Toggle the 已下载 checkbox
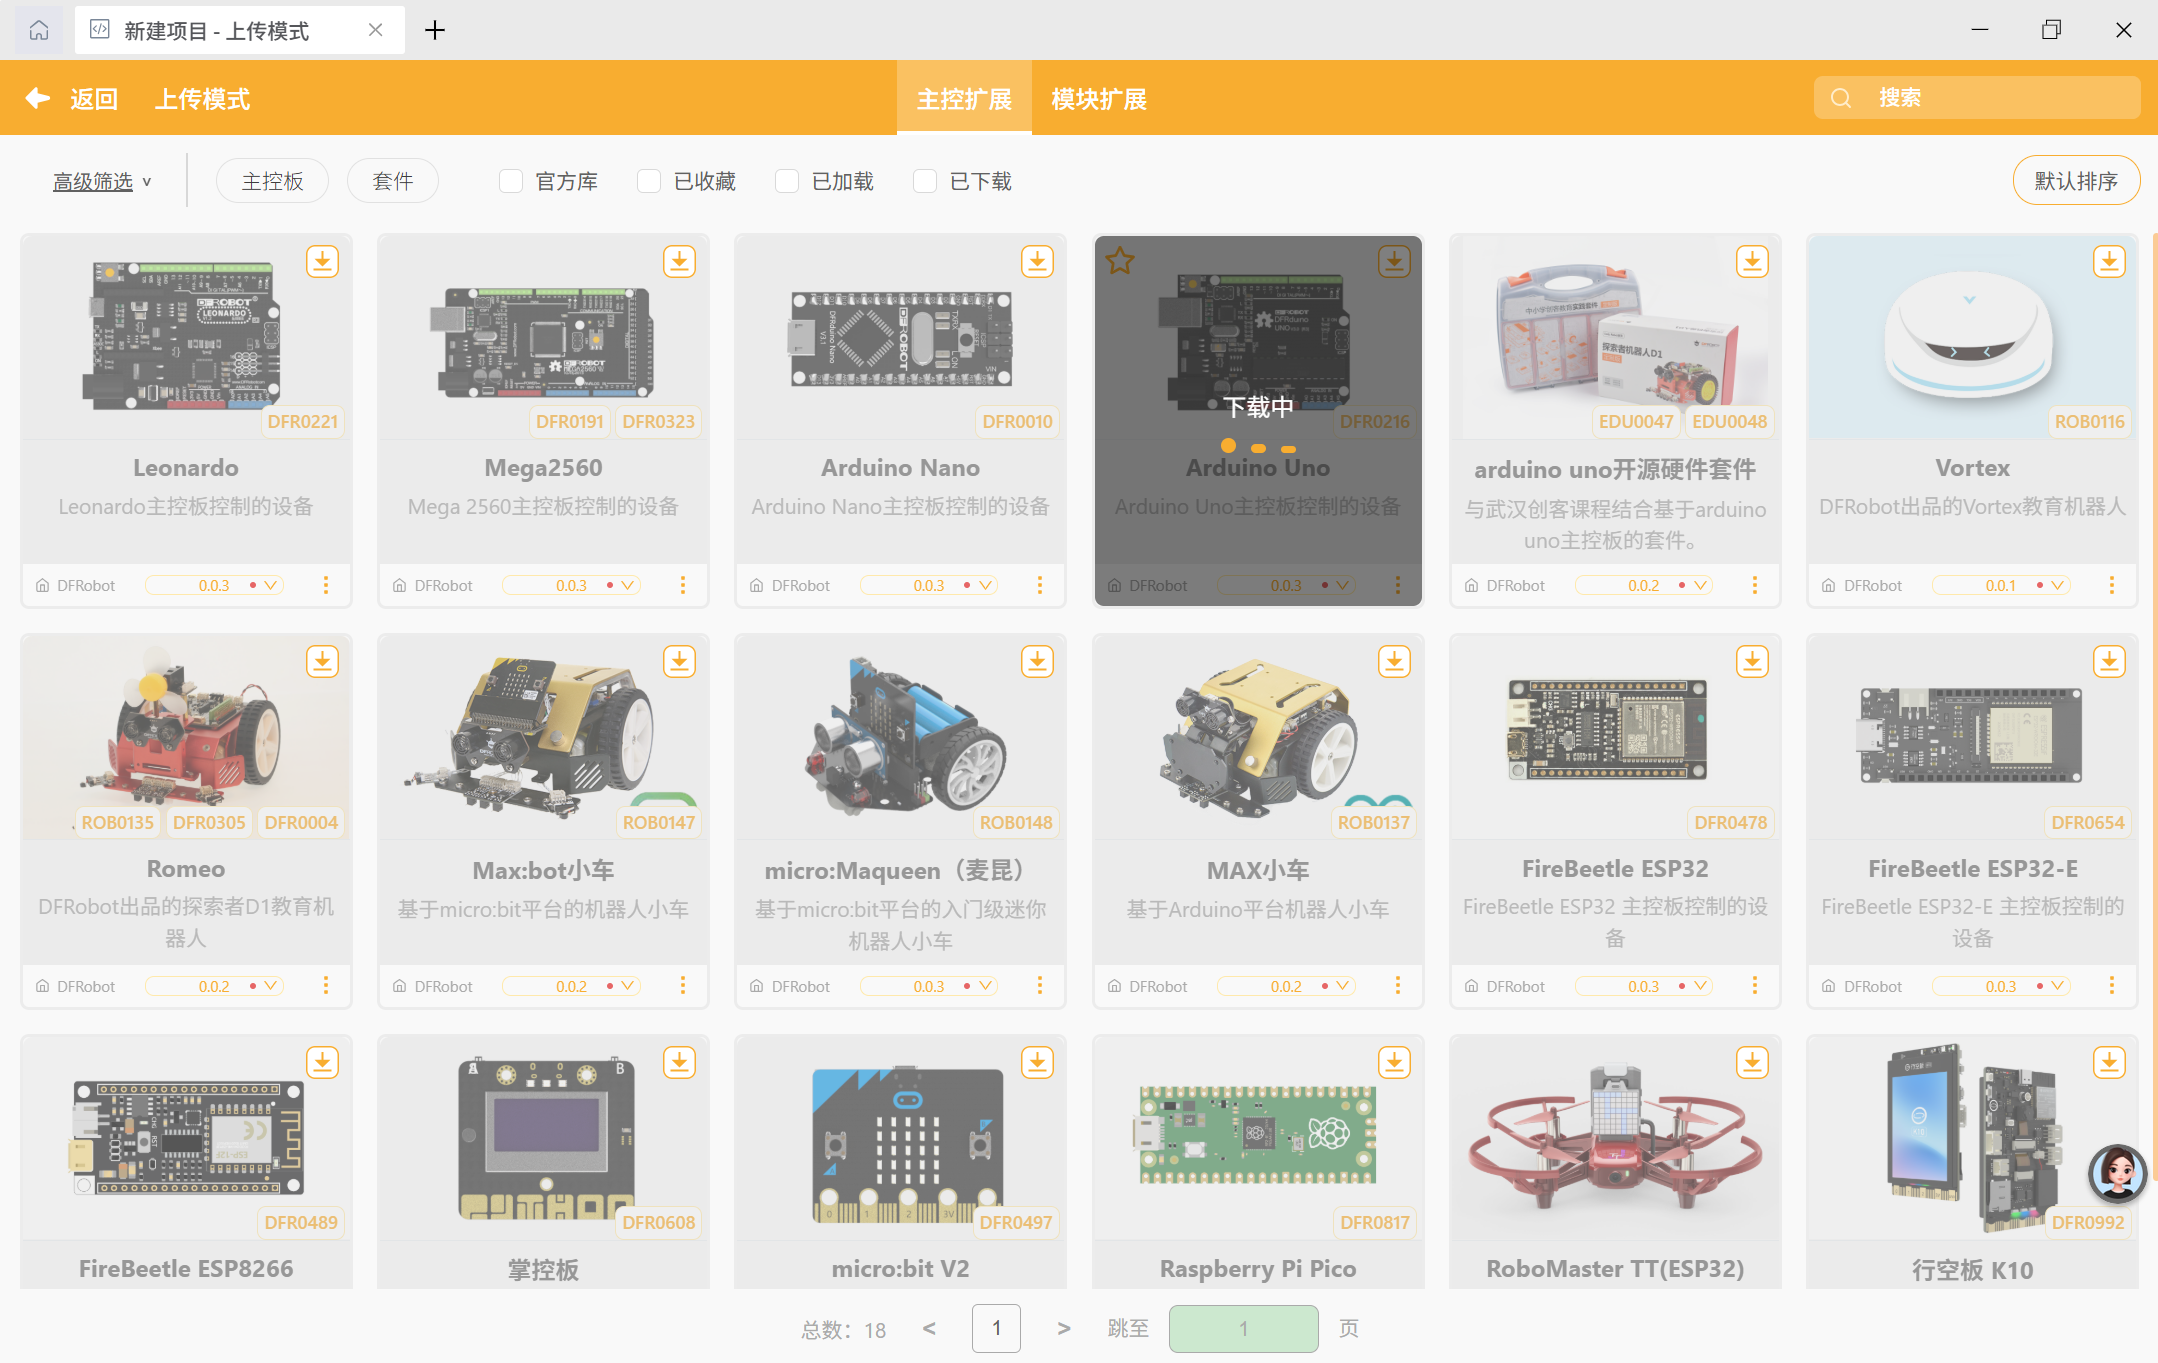This screenshot has height=1363, width=2158. pos(925,181)
